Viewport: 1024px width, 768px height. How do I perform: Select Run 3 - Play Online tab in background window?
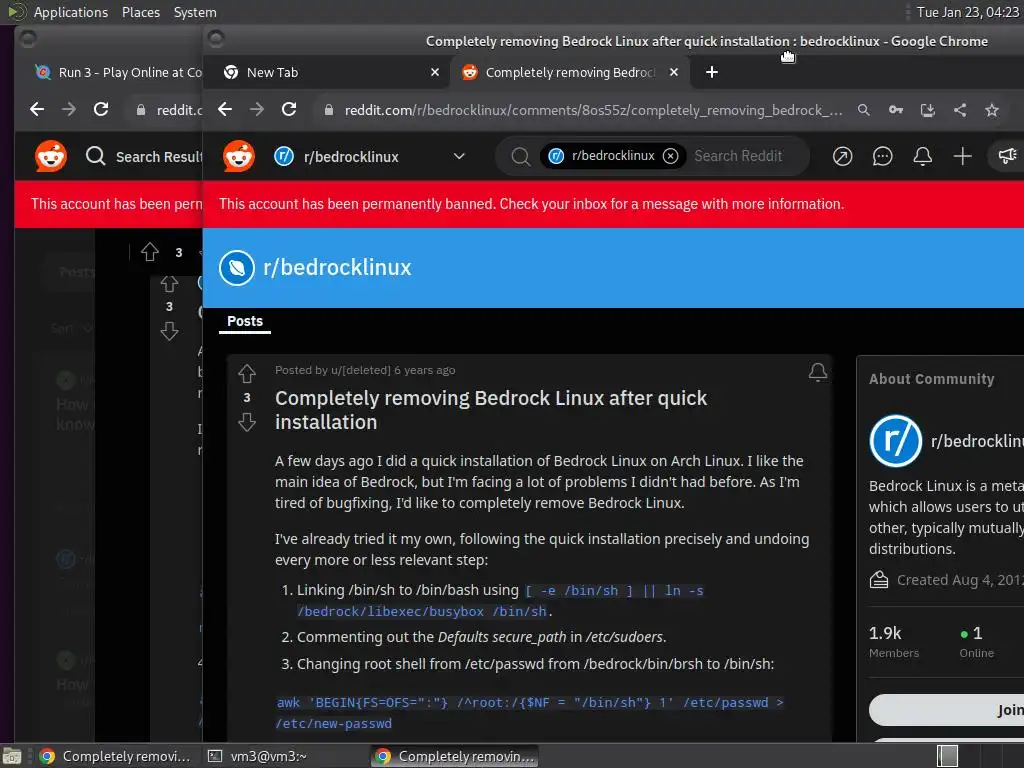tap(116, 72)
